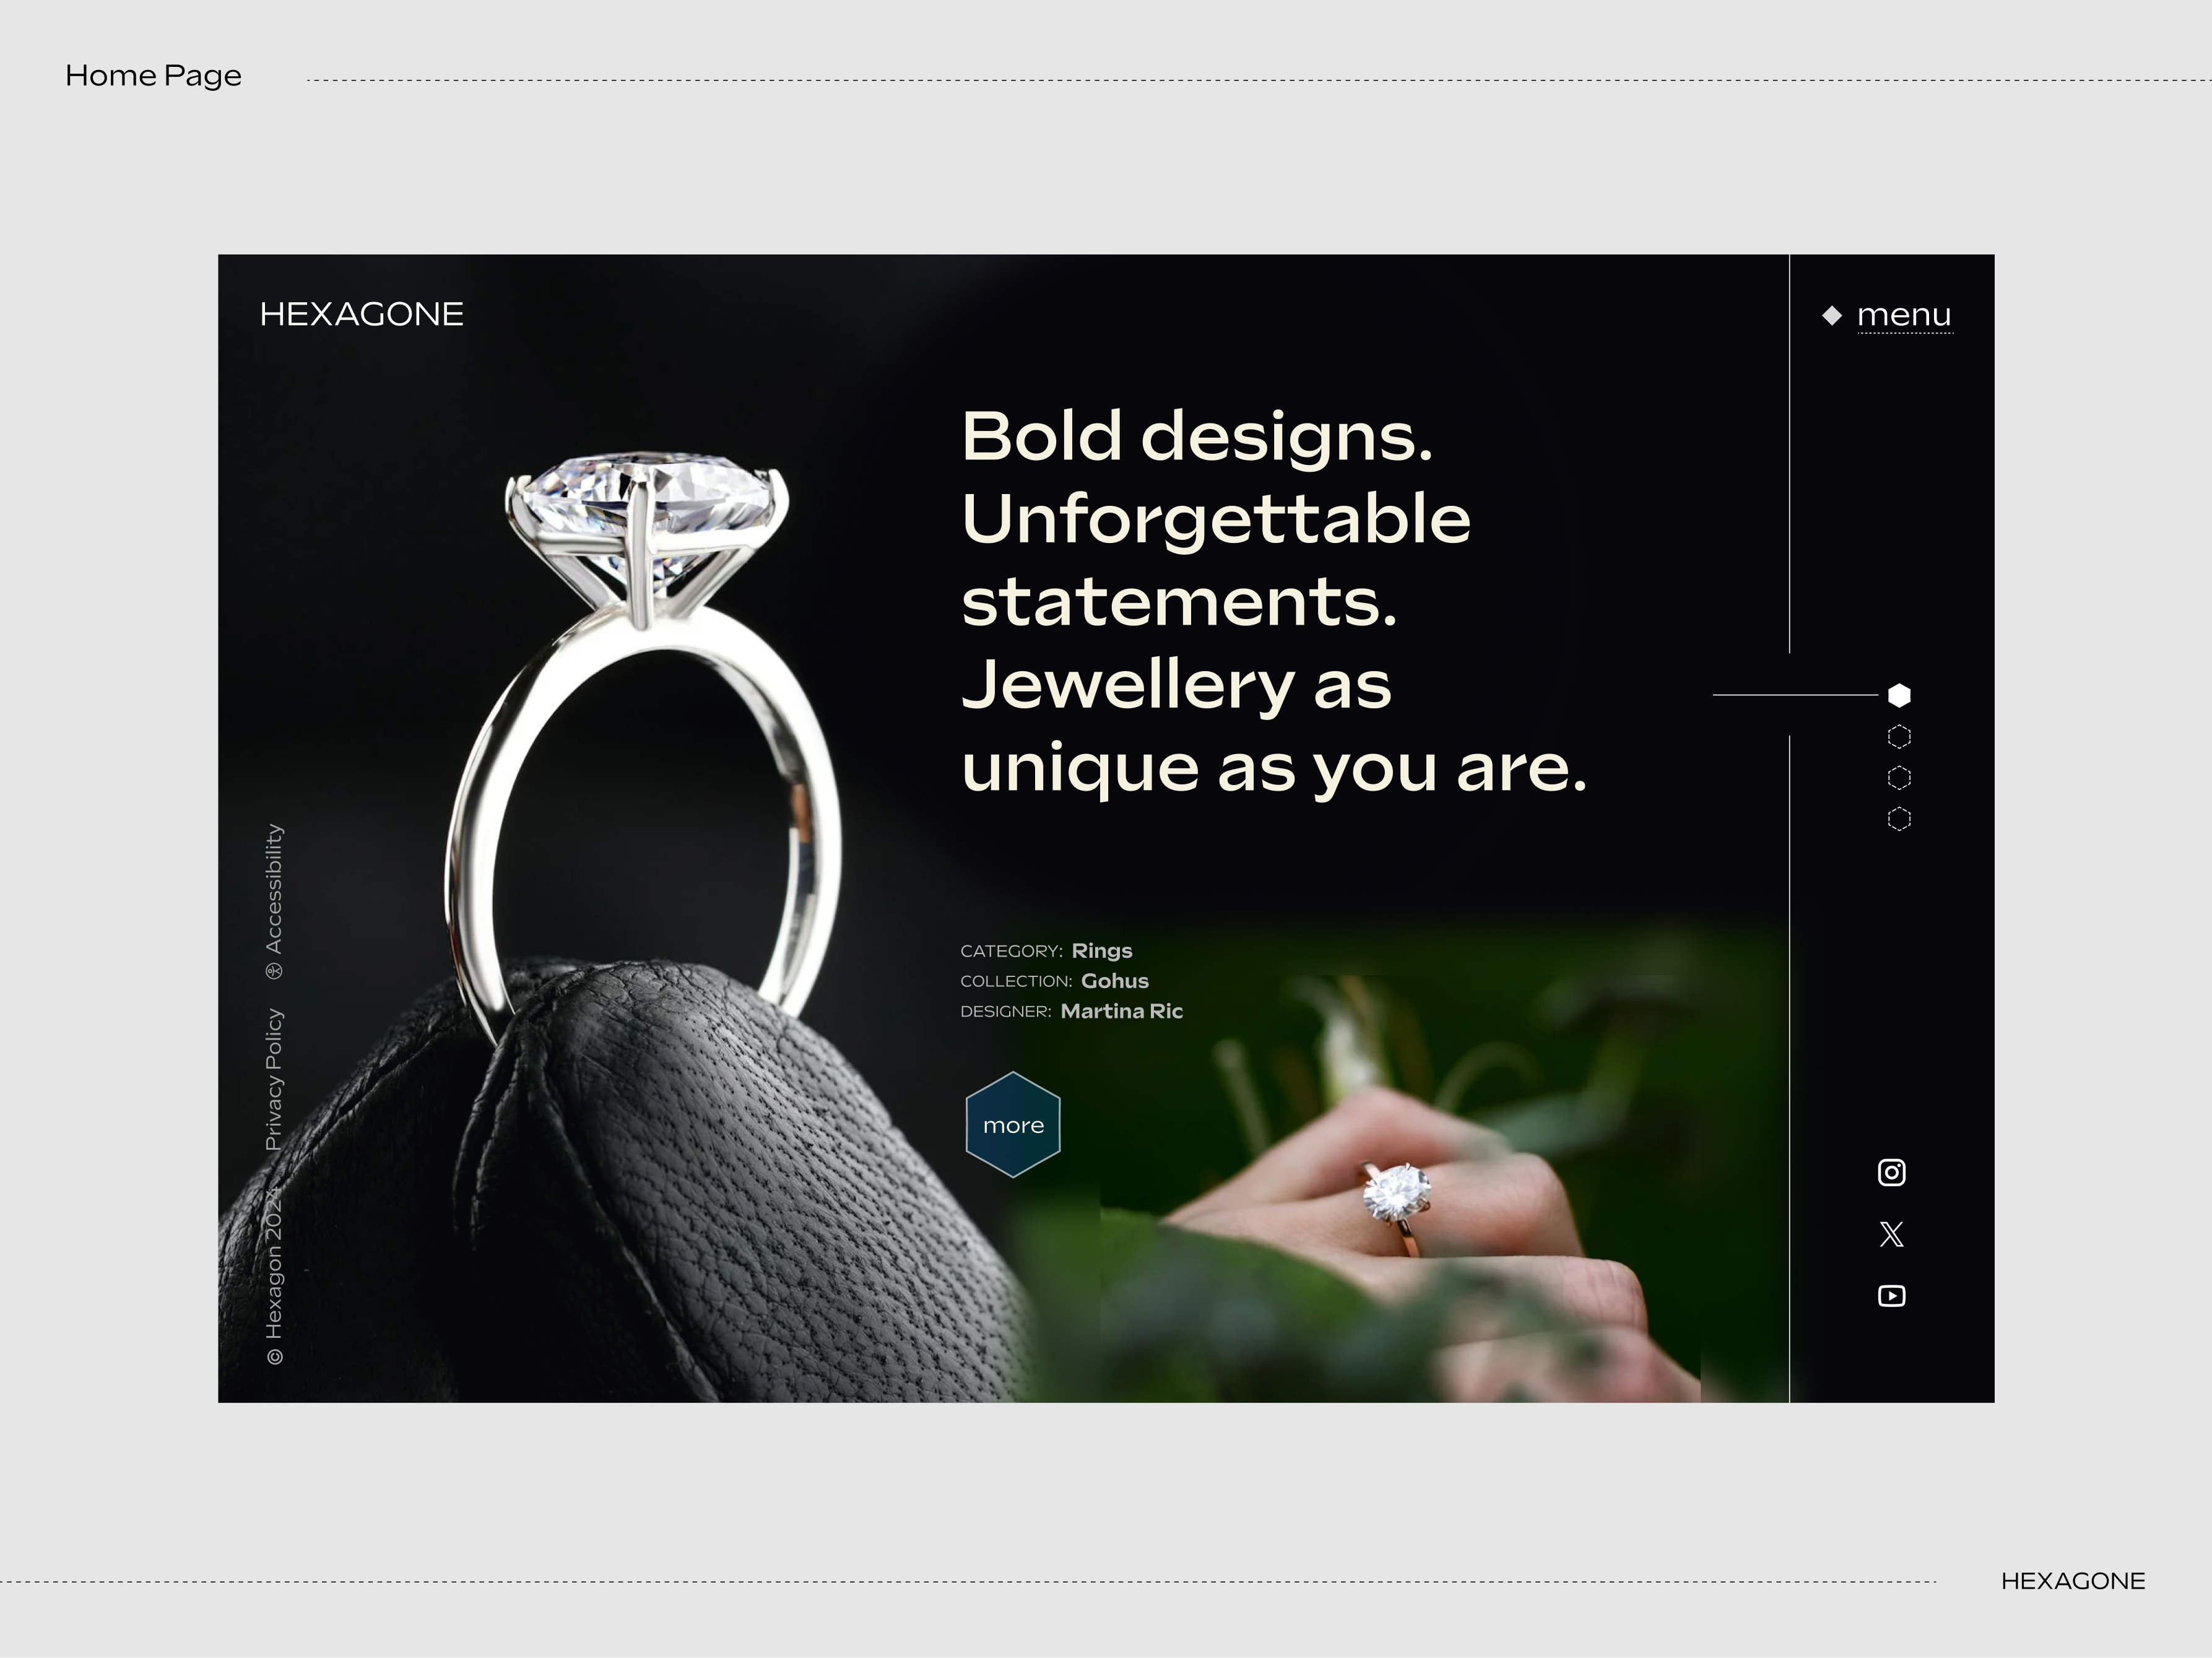Click the copyright symbol before Hexagon 2024
2212x1658 pixels.
coord(275,1357)
